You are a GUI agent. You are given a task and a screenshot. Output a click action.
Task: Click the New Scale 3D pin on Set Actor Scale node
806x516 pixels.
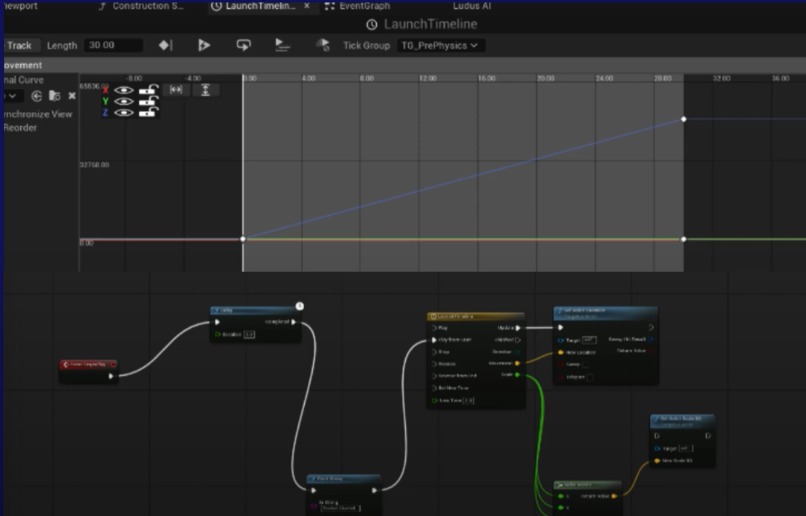point(657,461)
